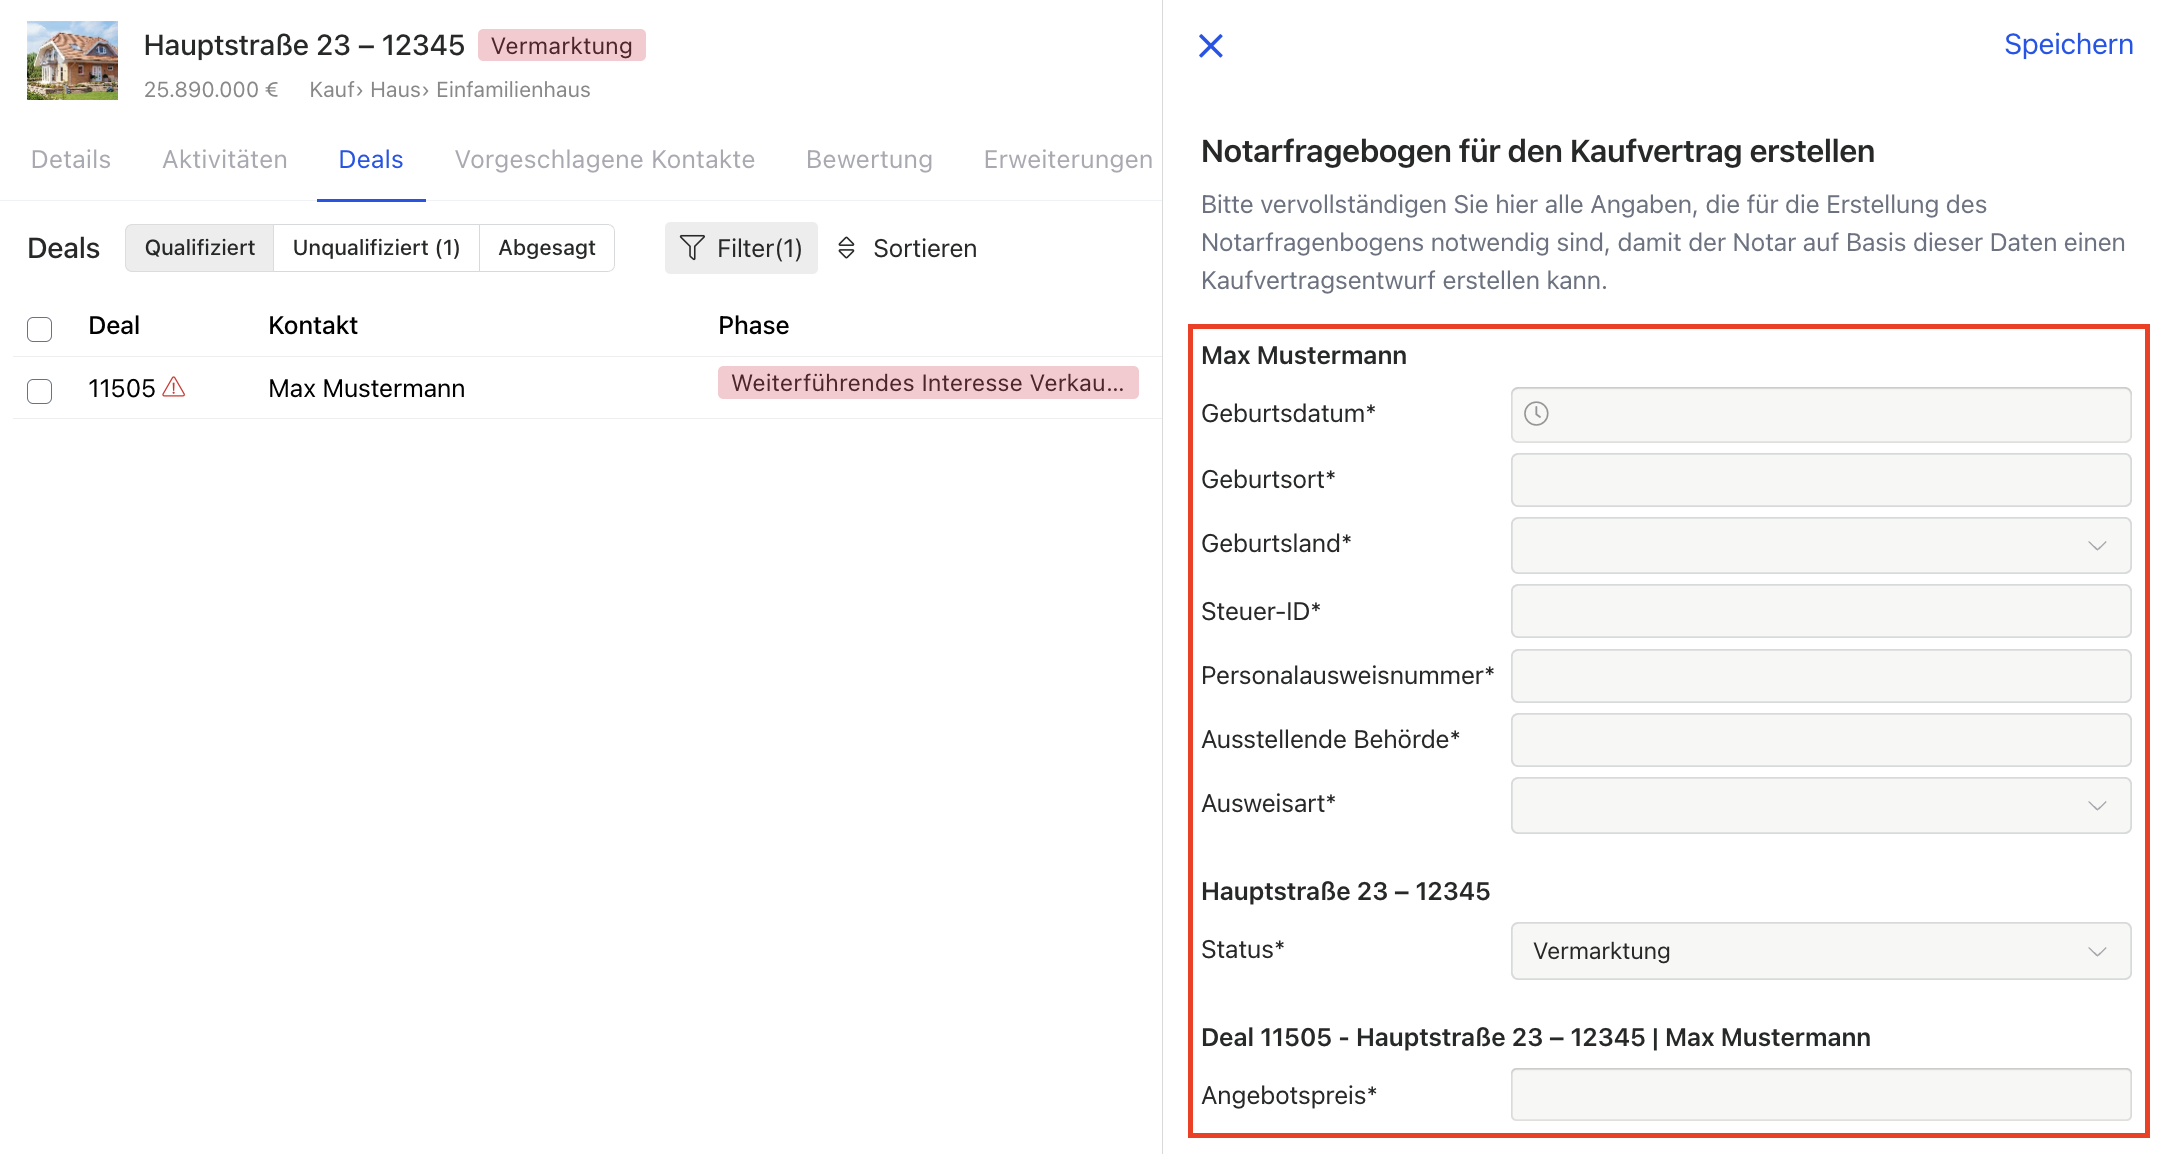Click the Einfamilienhaus breadcrumb
The height and width of the screenshot is (1154, 2166).
coord(513,90)
